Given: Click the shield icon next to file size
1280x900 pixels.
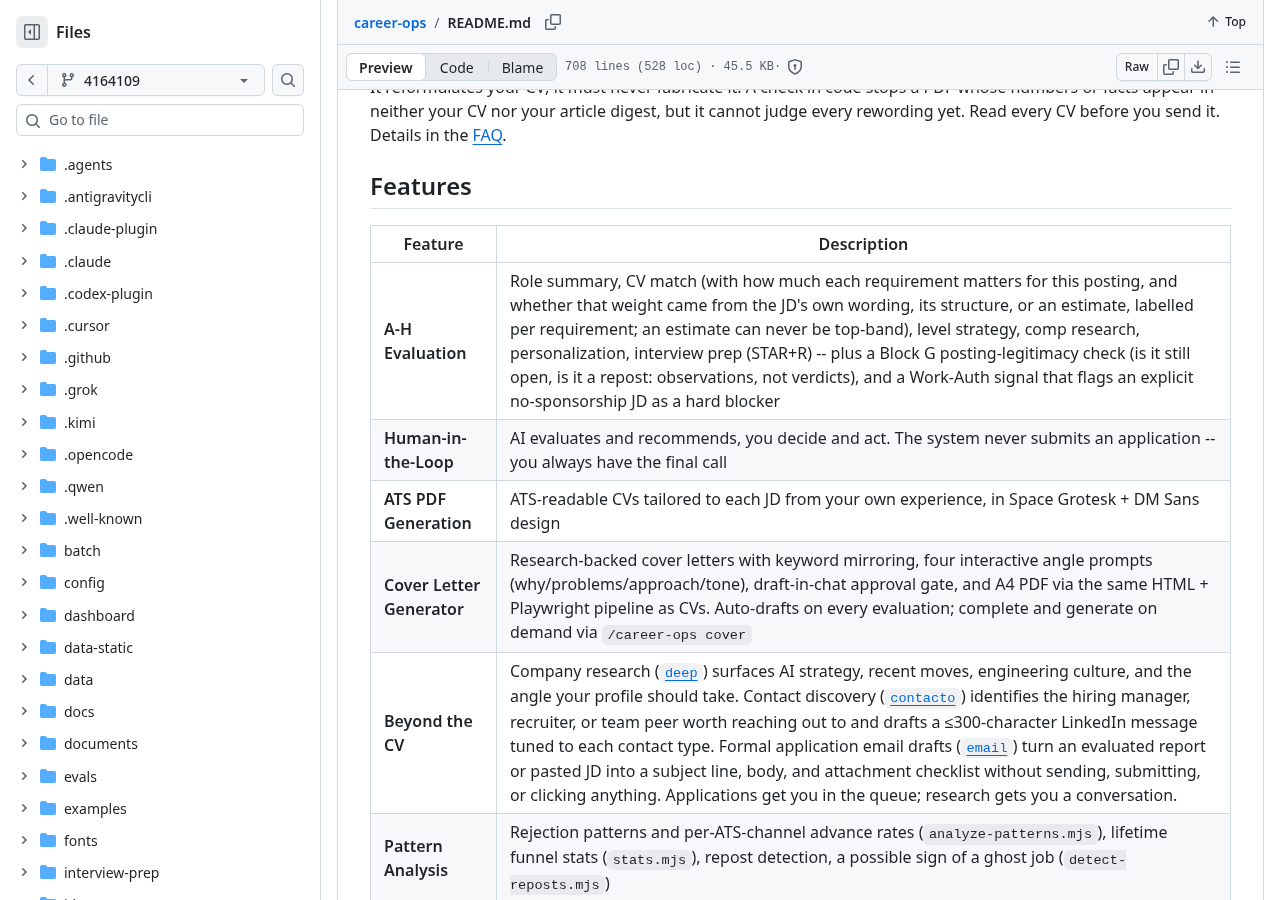Looking at the screenshot, I should tap(795, 67).
